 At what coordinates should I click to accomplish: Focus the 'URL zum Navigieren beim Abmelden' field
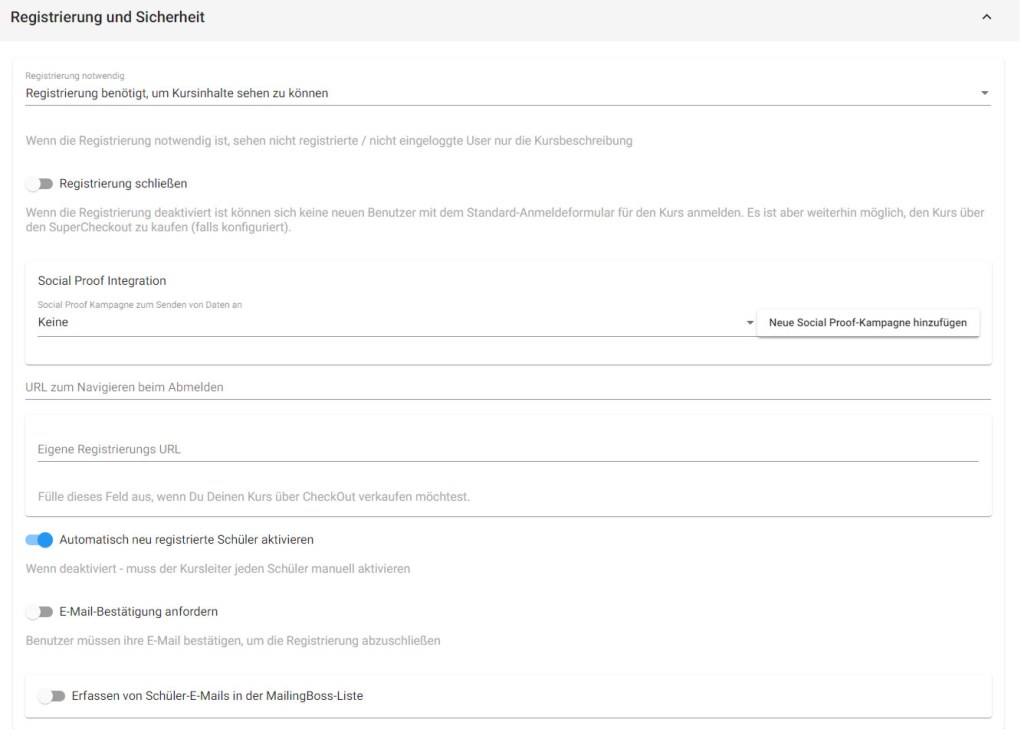(x=507, y=387)
